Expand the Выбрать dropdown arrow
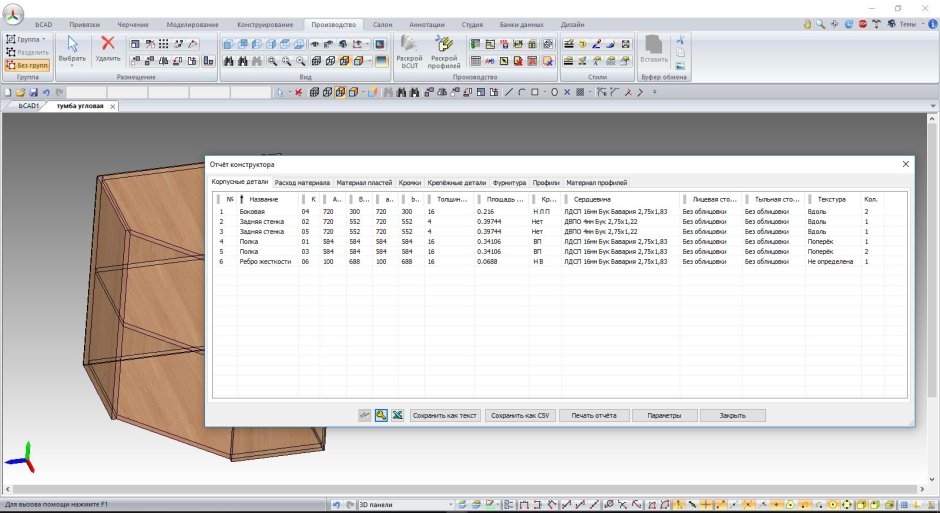The image size is (940, 513). pyautogui.click(x=73, y=66)
